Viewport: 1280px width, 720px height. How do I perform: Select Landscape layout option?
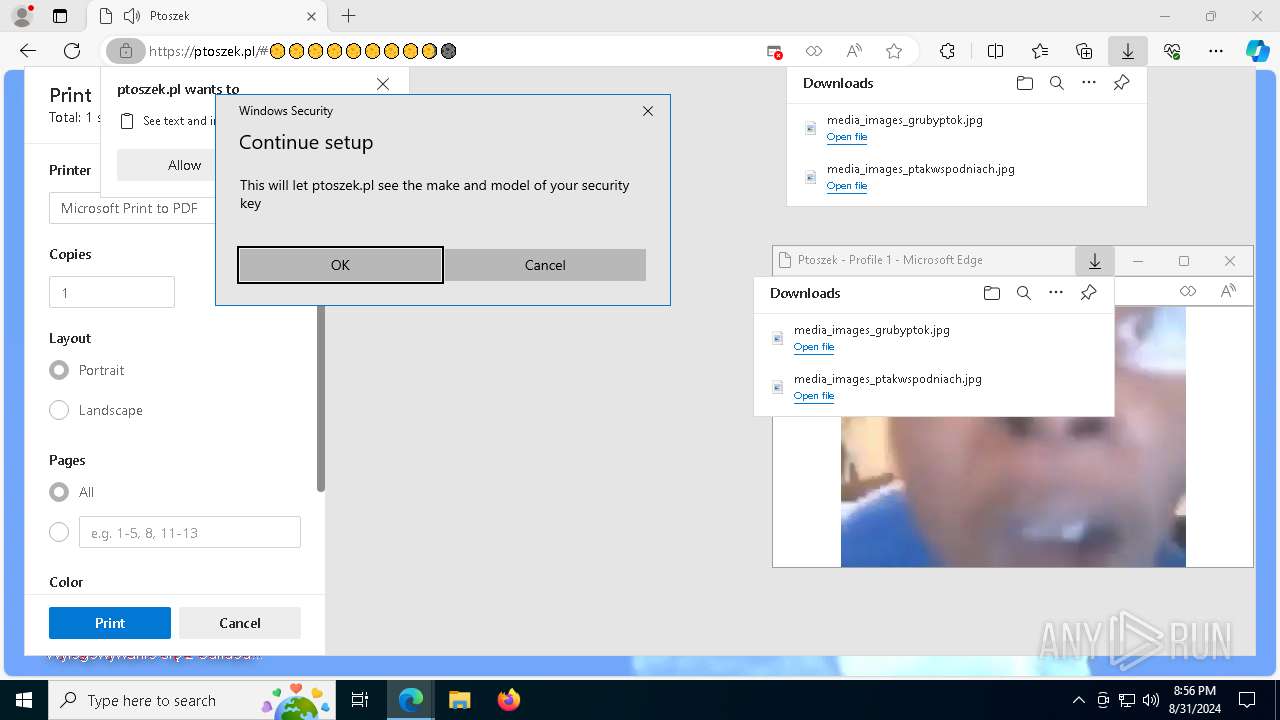pyautogui.click(x=59, y=410)
